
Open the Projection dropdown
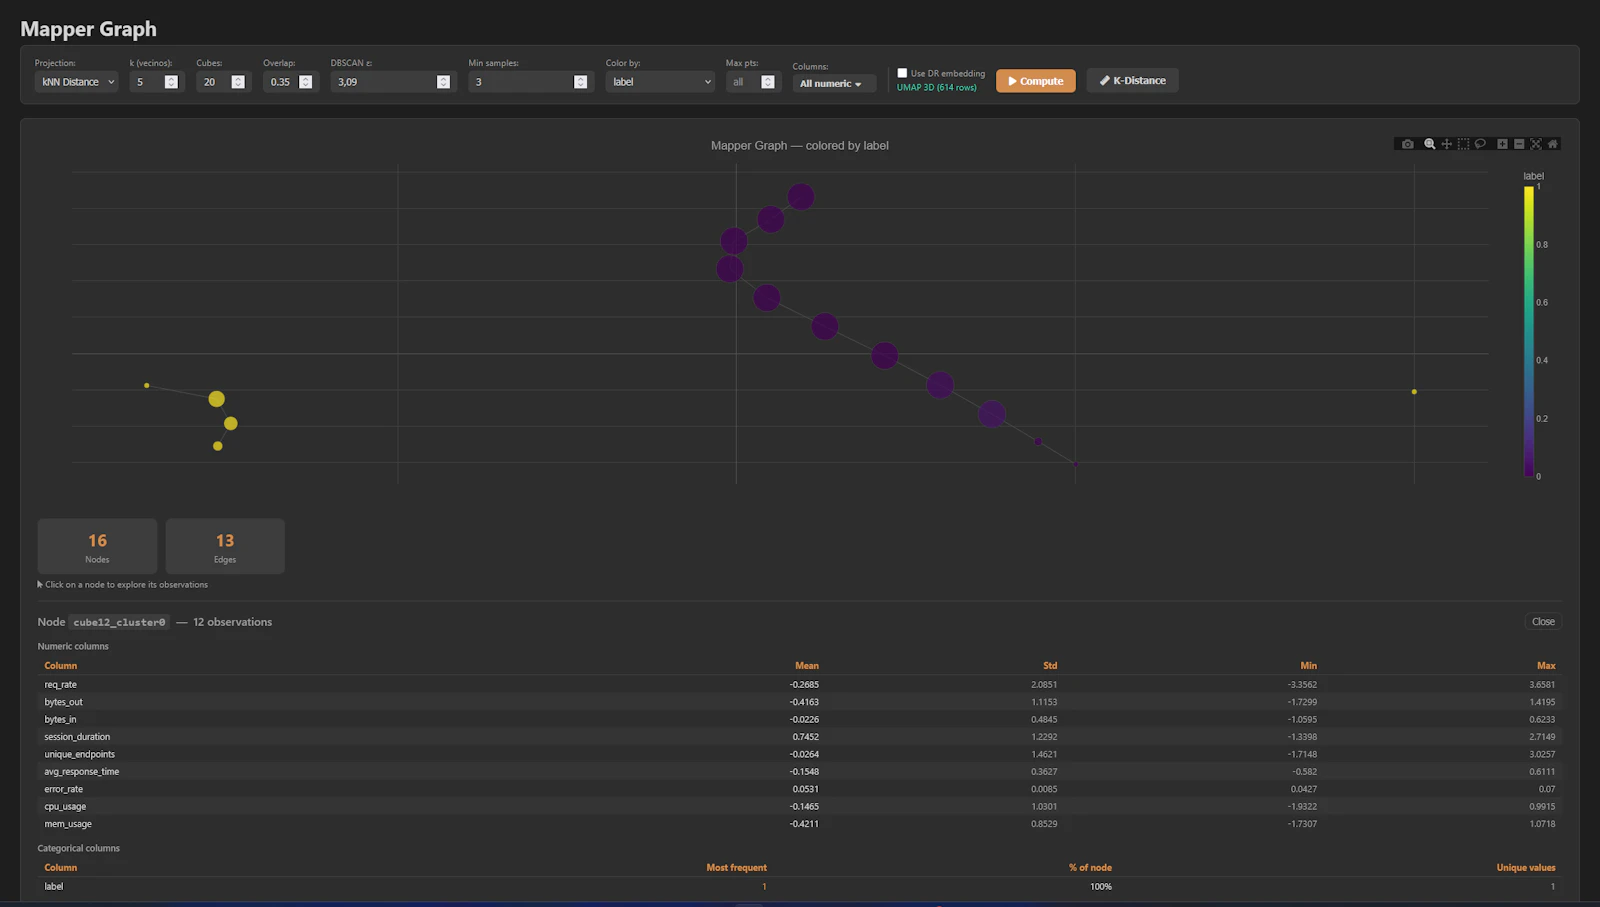coord(77,82)
